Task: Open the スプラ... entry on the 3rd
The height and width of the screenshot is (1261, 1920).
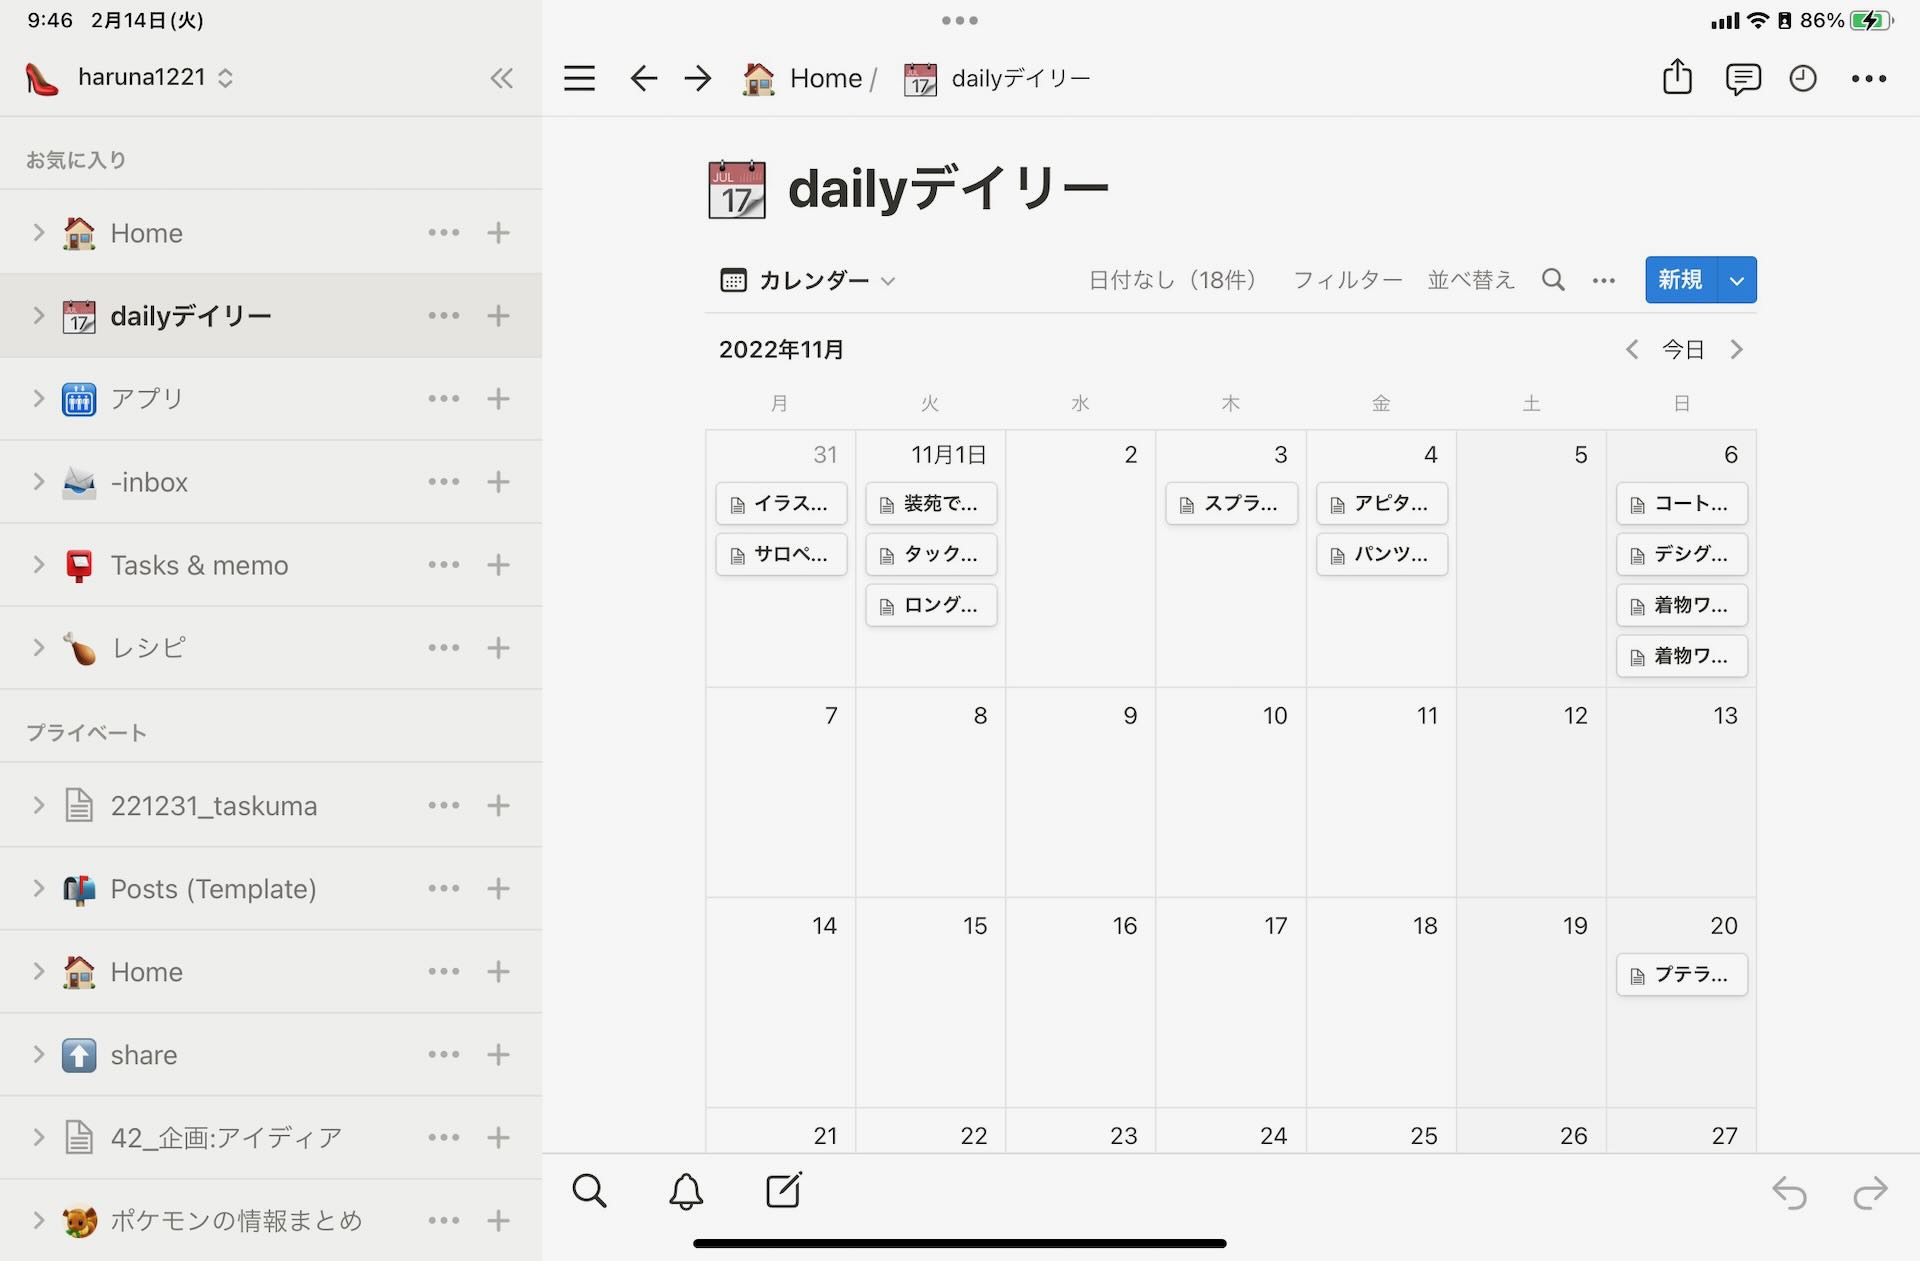Action: [x=1231, y=504]
